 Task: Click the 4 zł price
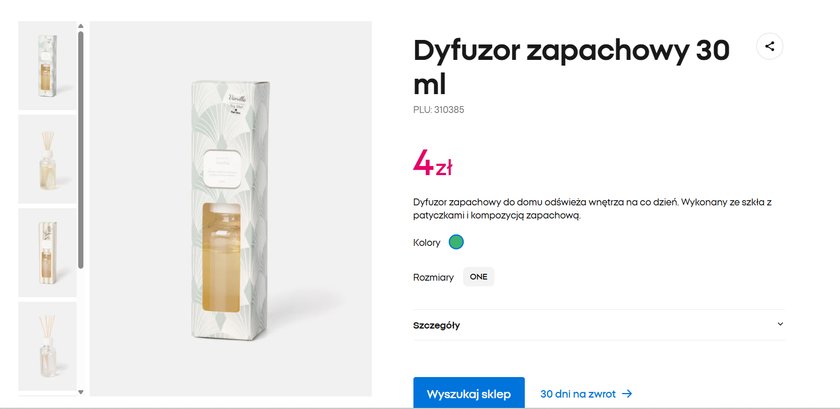coord(432,162)
